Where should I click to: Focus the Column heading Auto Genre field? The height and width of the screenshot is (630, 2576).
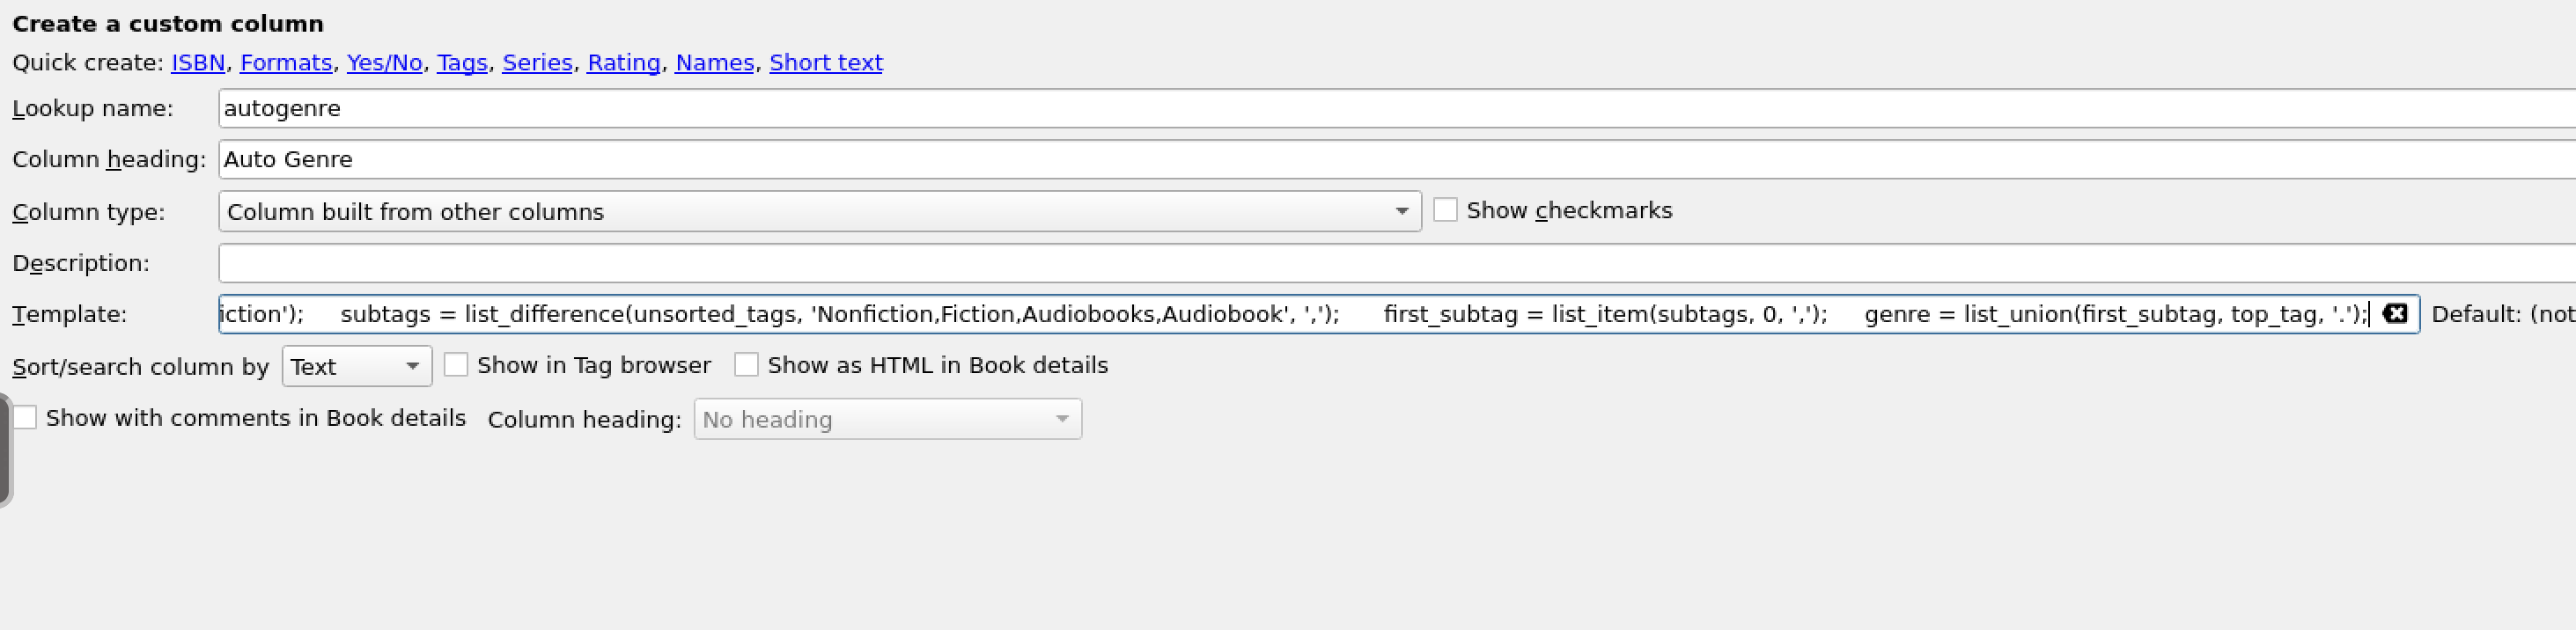(x=1300, y=160)
